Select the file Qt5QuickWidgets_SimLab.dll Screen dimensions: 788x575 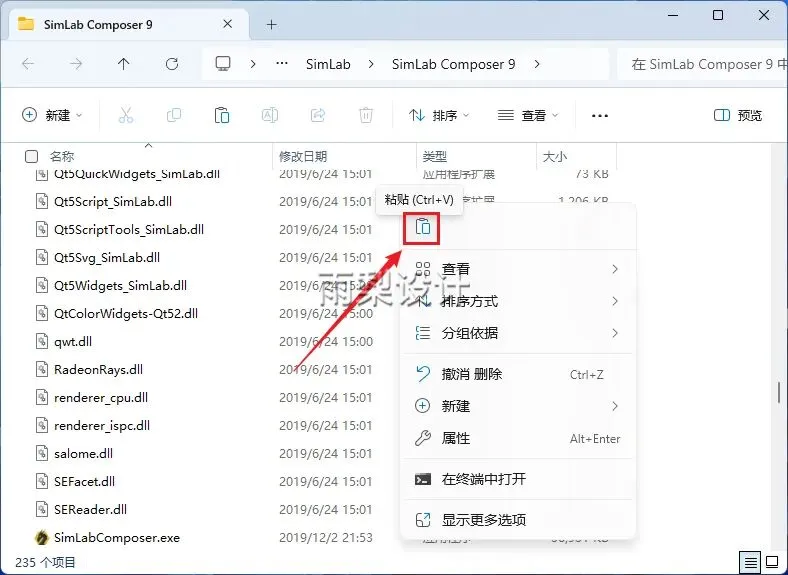coord(137,174)
